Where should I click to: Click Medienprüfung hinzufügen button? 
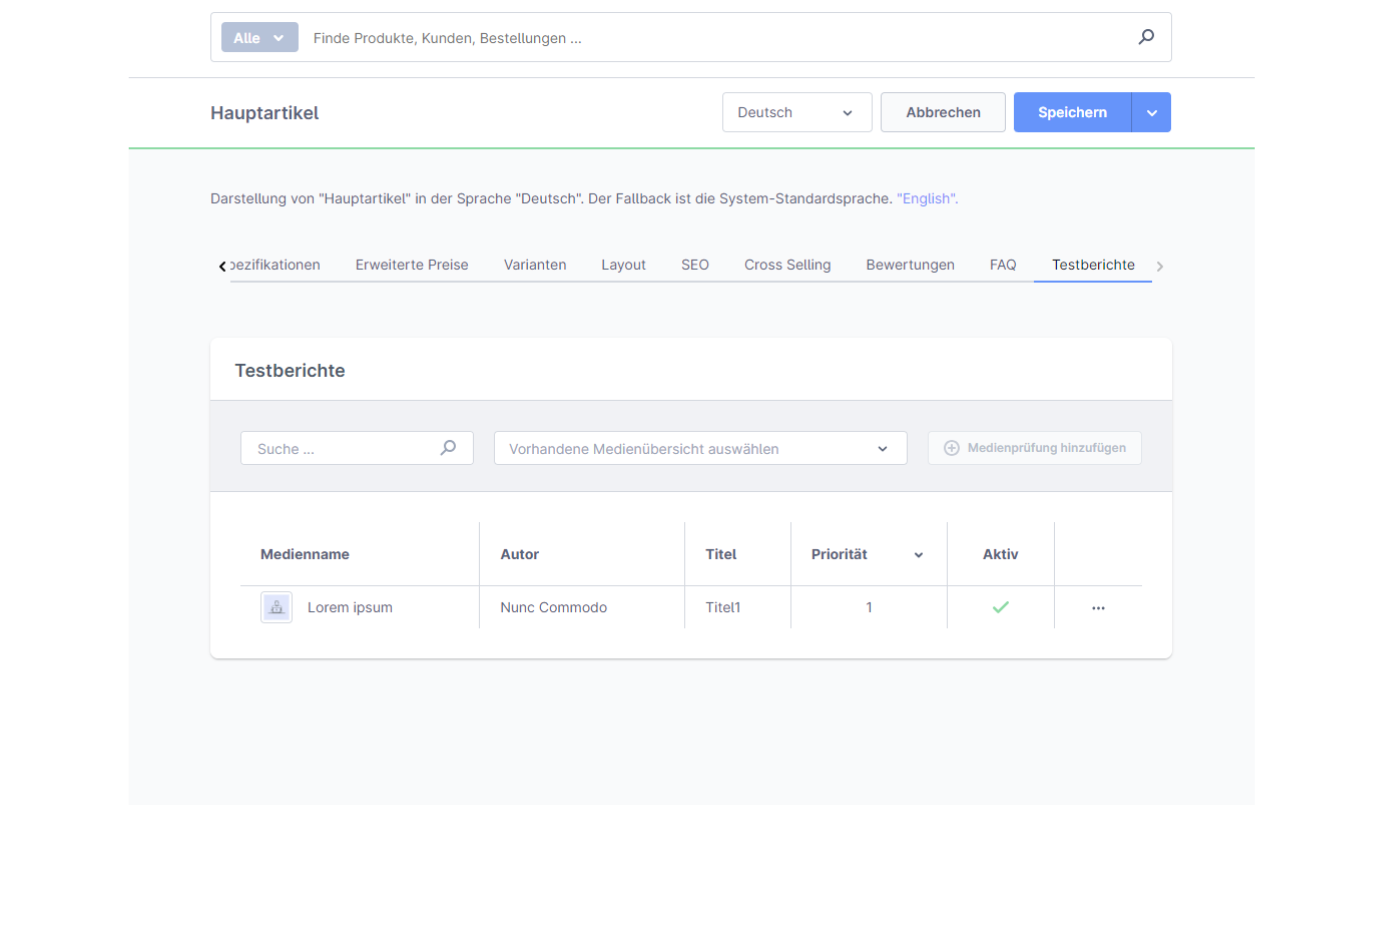click(x=1034, y=448)
